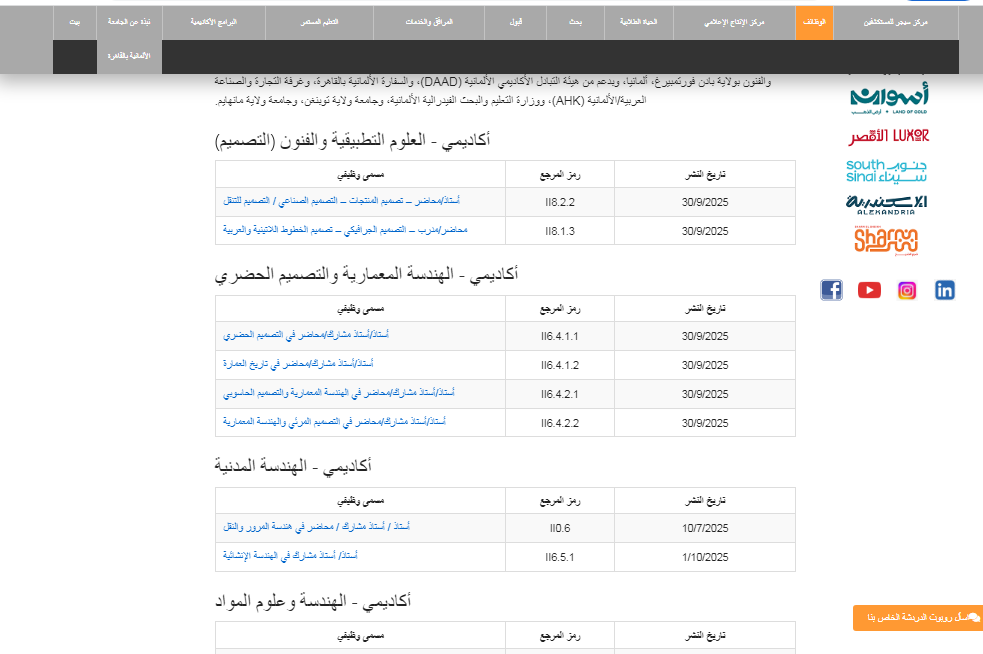Open the هندسة المرور والنقل job link
The image size is (983, 654).
[x=316, y=526]
